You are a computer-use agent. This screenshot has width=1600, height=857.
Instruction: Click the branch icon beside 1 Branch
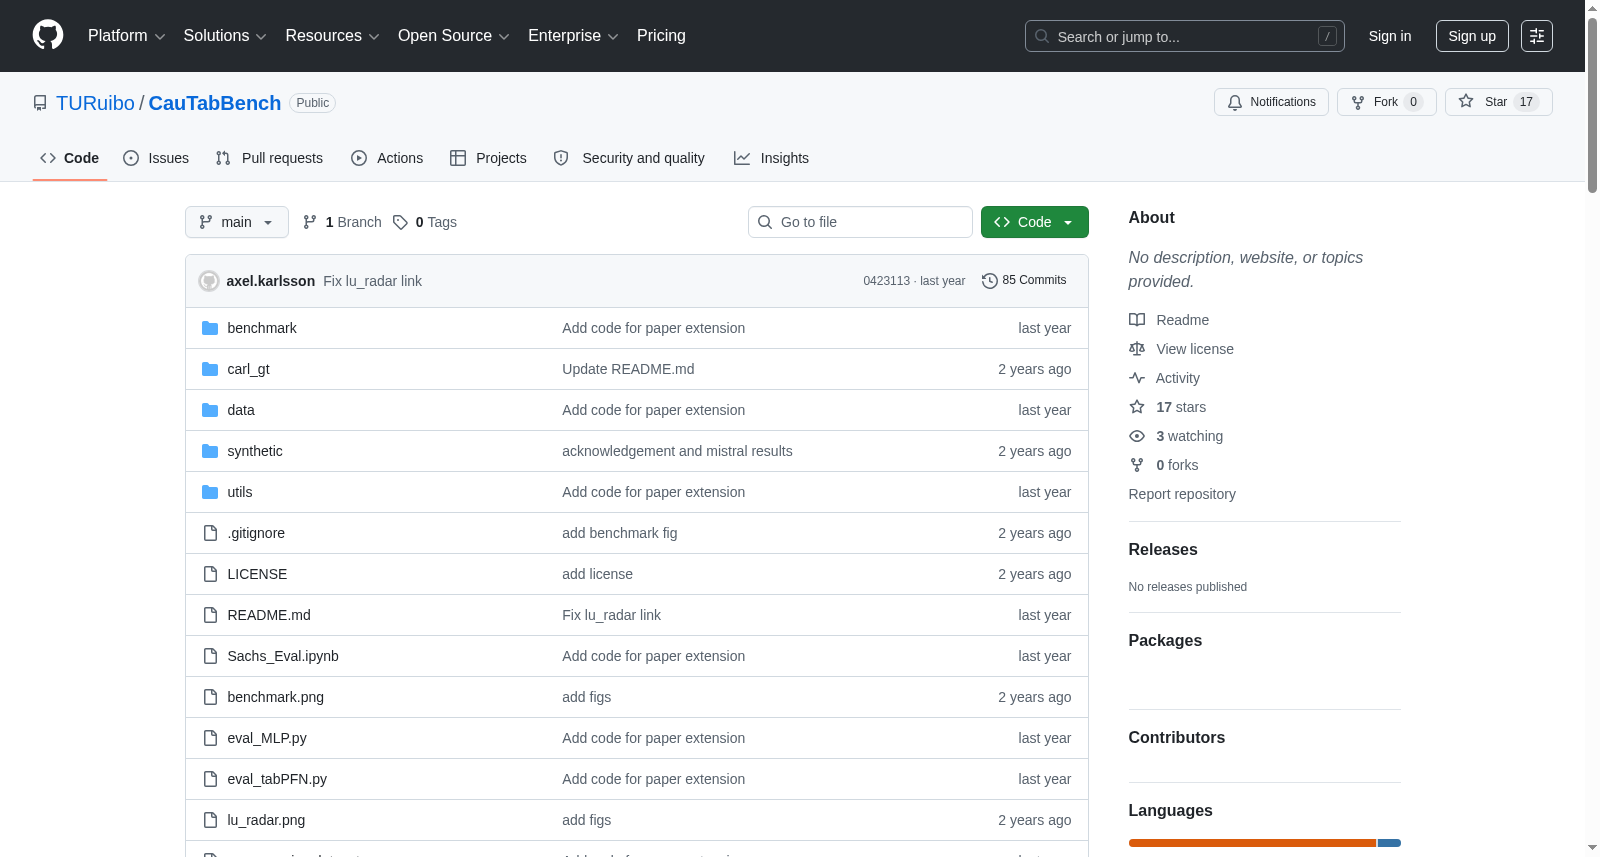(x=310, y=222)
